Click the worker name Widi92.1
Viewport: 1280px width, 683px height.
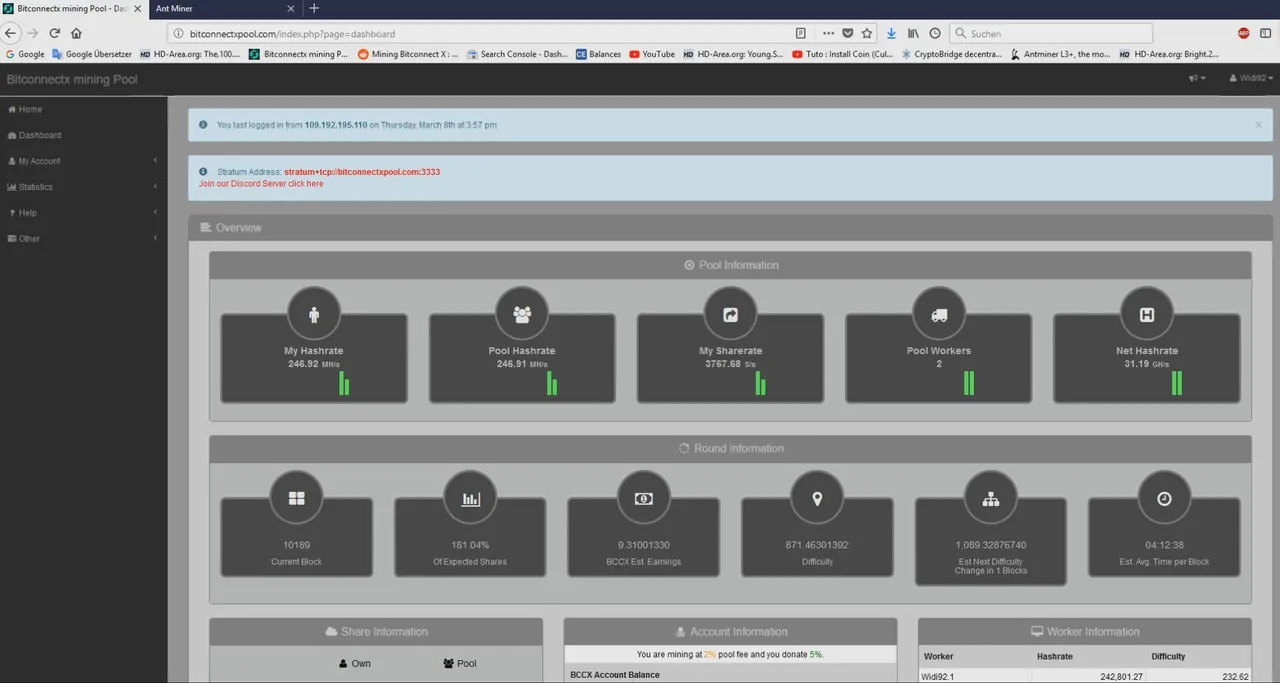(x=939, y=677)
